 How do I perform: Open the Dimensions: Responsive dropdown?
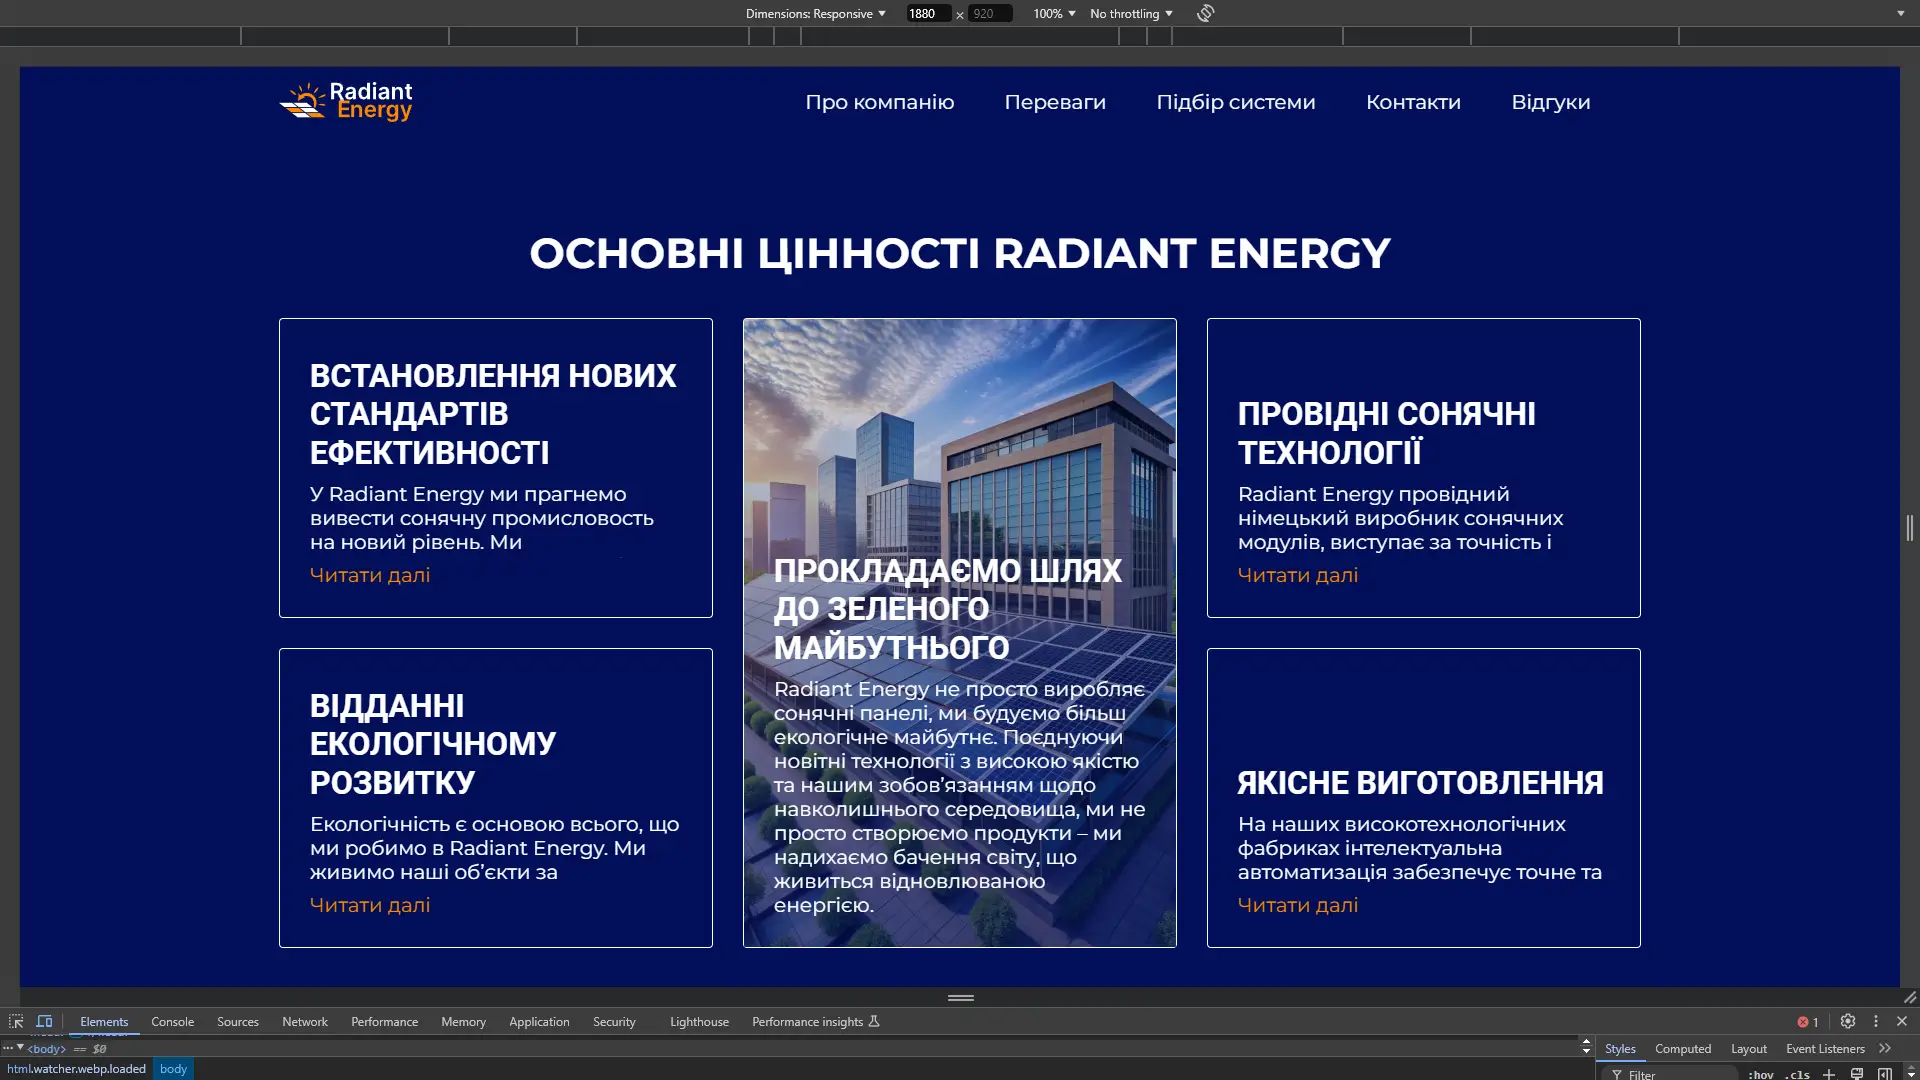(x=815, y=13)
